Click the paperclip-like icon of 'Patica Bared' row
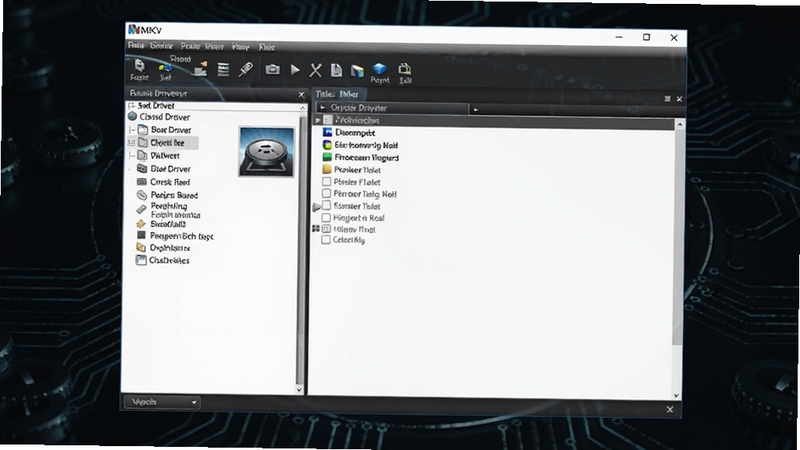Image resolution: width=800 pixels, height=450 pixels. point(142,194)
